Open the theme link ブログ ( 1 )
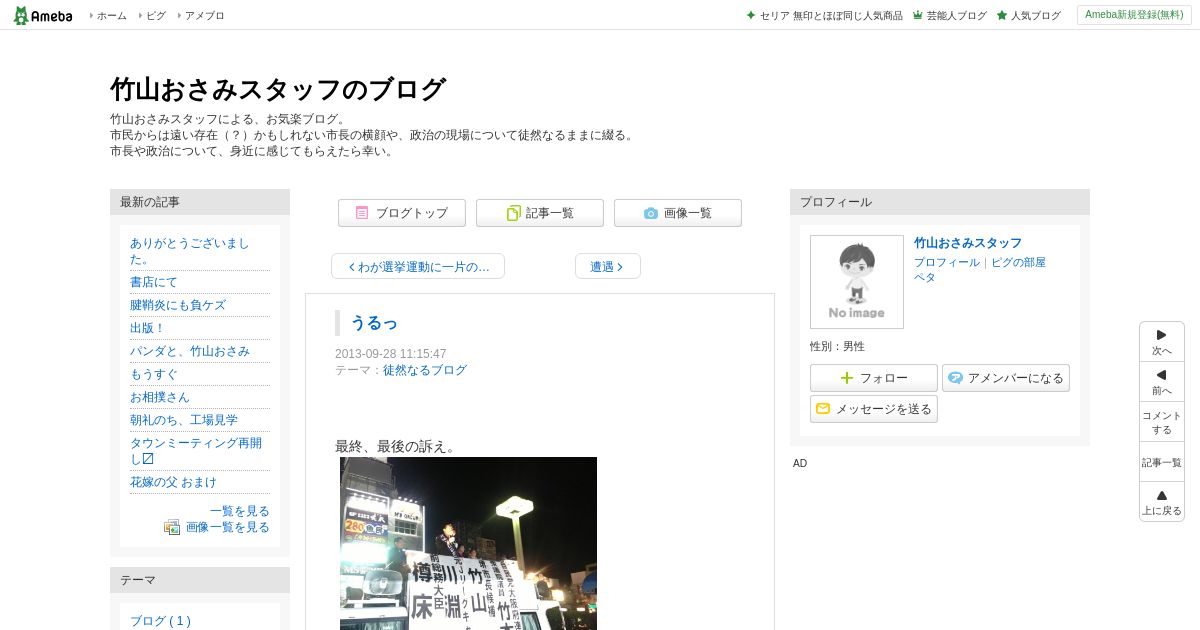This screenshot has height=630, width=1200. 160,621
